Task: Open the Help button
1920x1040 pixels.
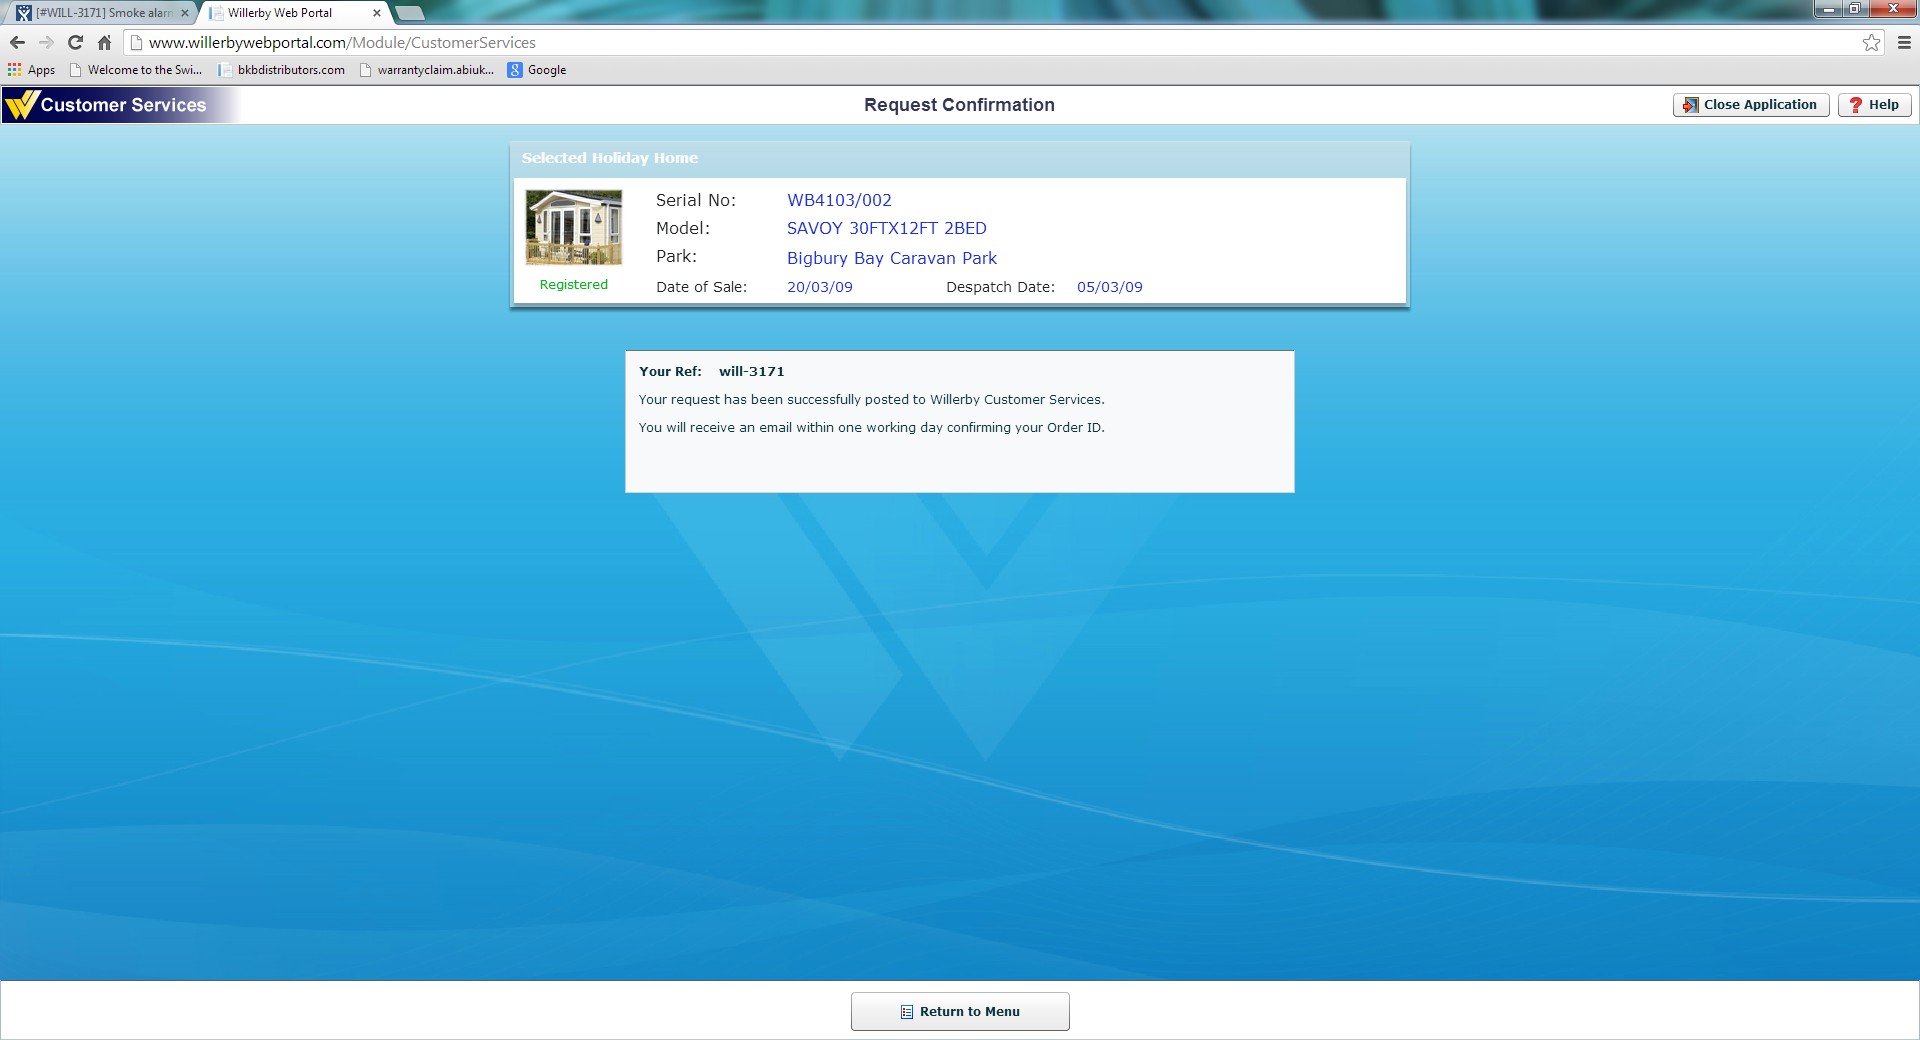Action: [1874, 105]
